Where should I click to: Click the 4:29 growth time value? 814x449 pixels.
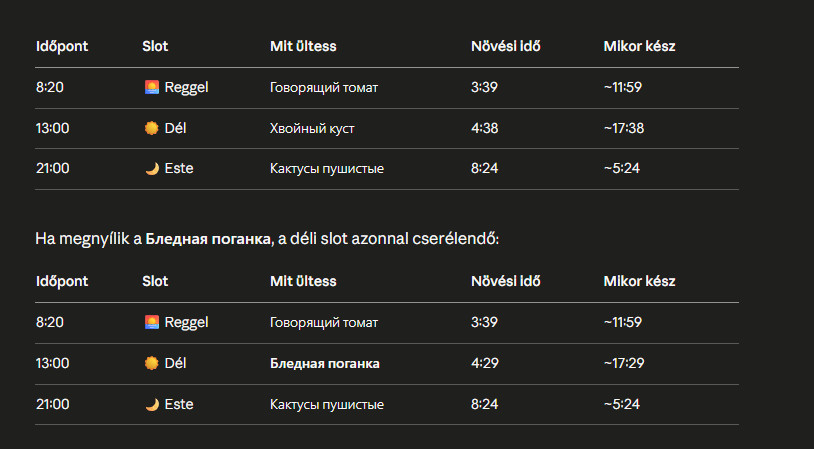point(484,363)
